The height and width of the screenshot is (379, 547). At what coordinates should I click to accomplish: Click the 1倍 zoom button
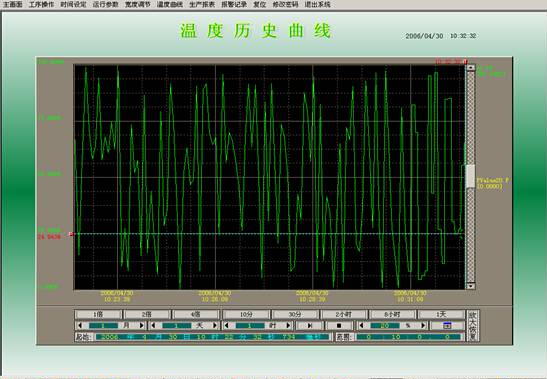pos(98,314)
